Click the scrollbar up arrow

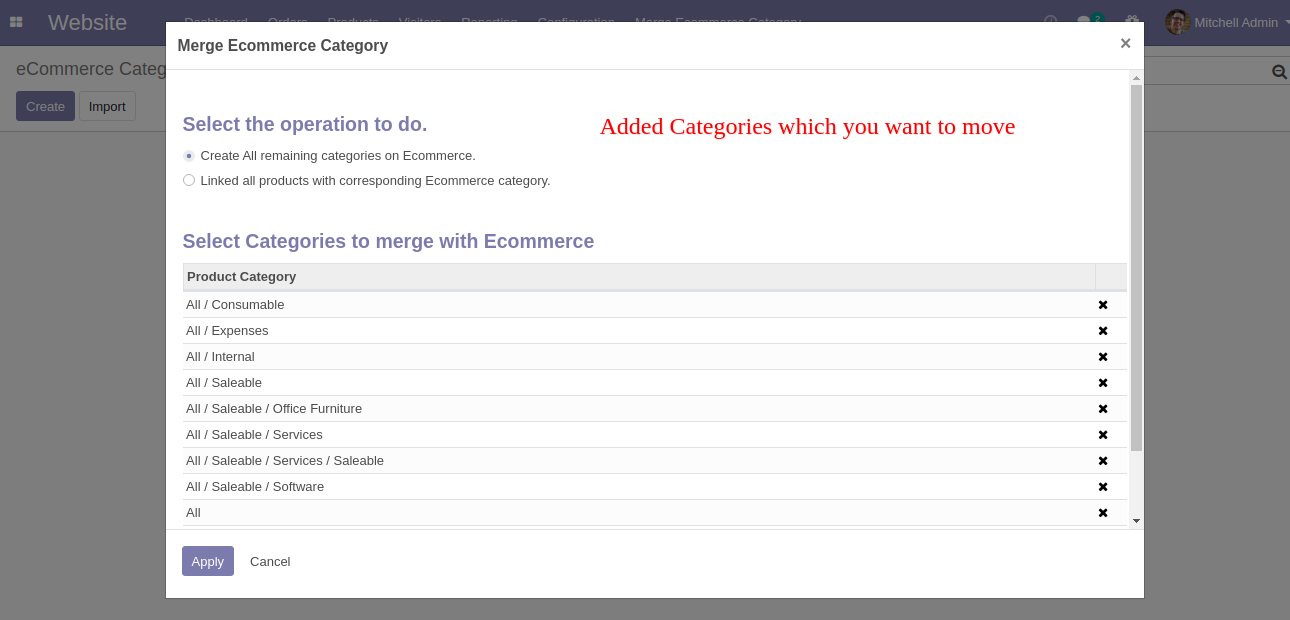1136,77
